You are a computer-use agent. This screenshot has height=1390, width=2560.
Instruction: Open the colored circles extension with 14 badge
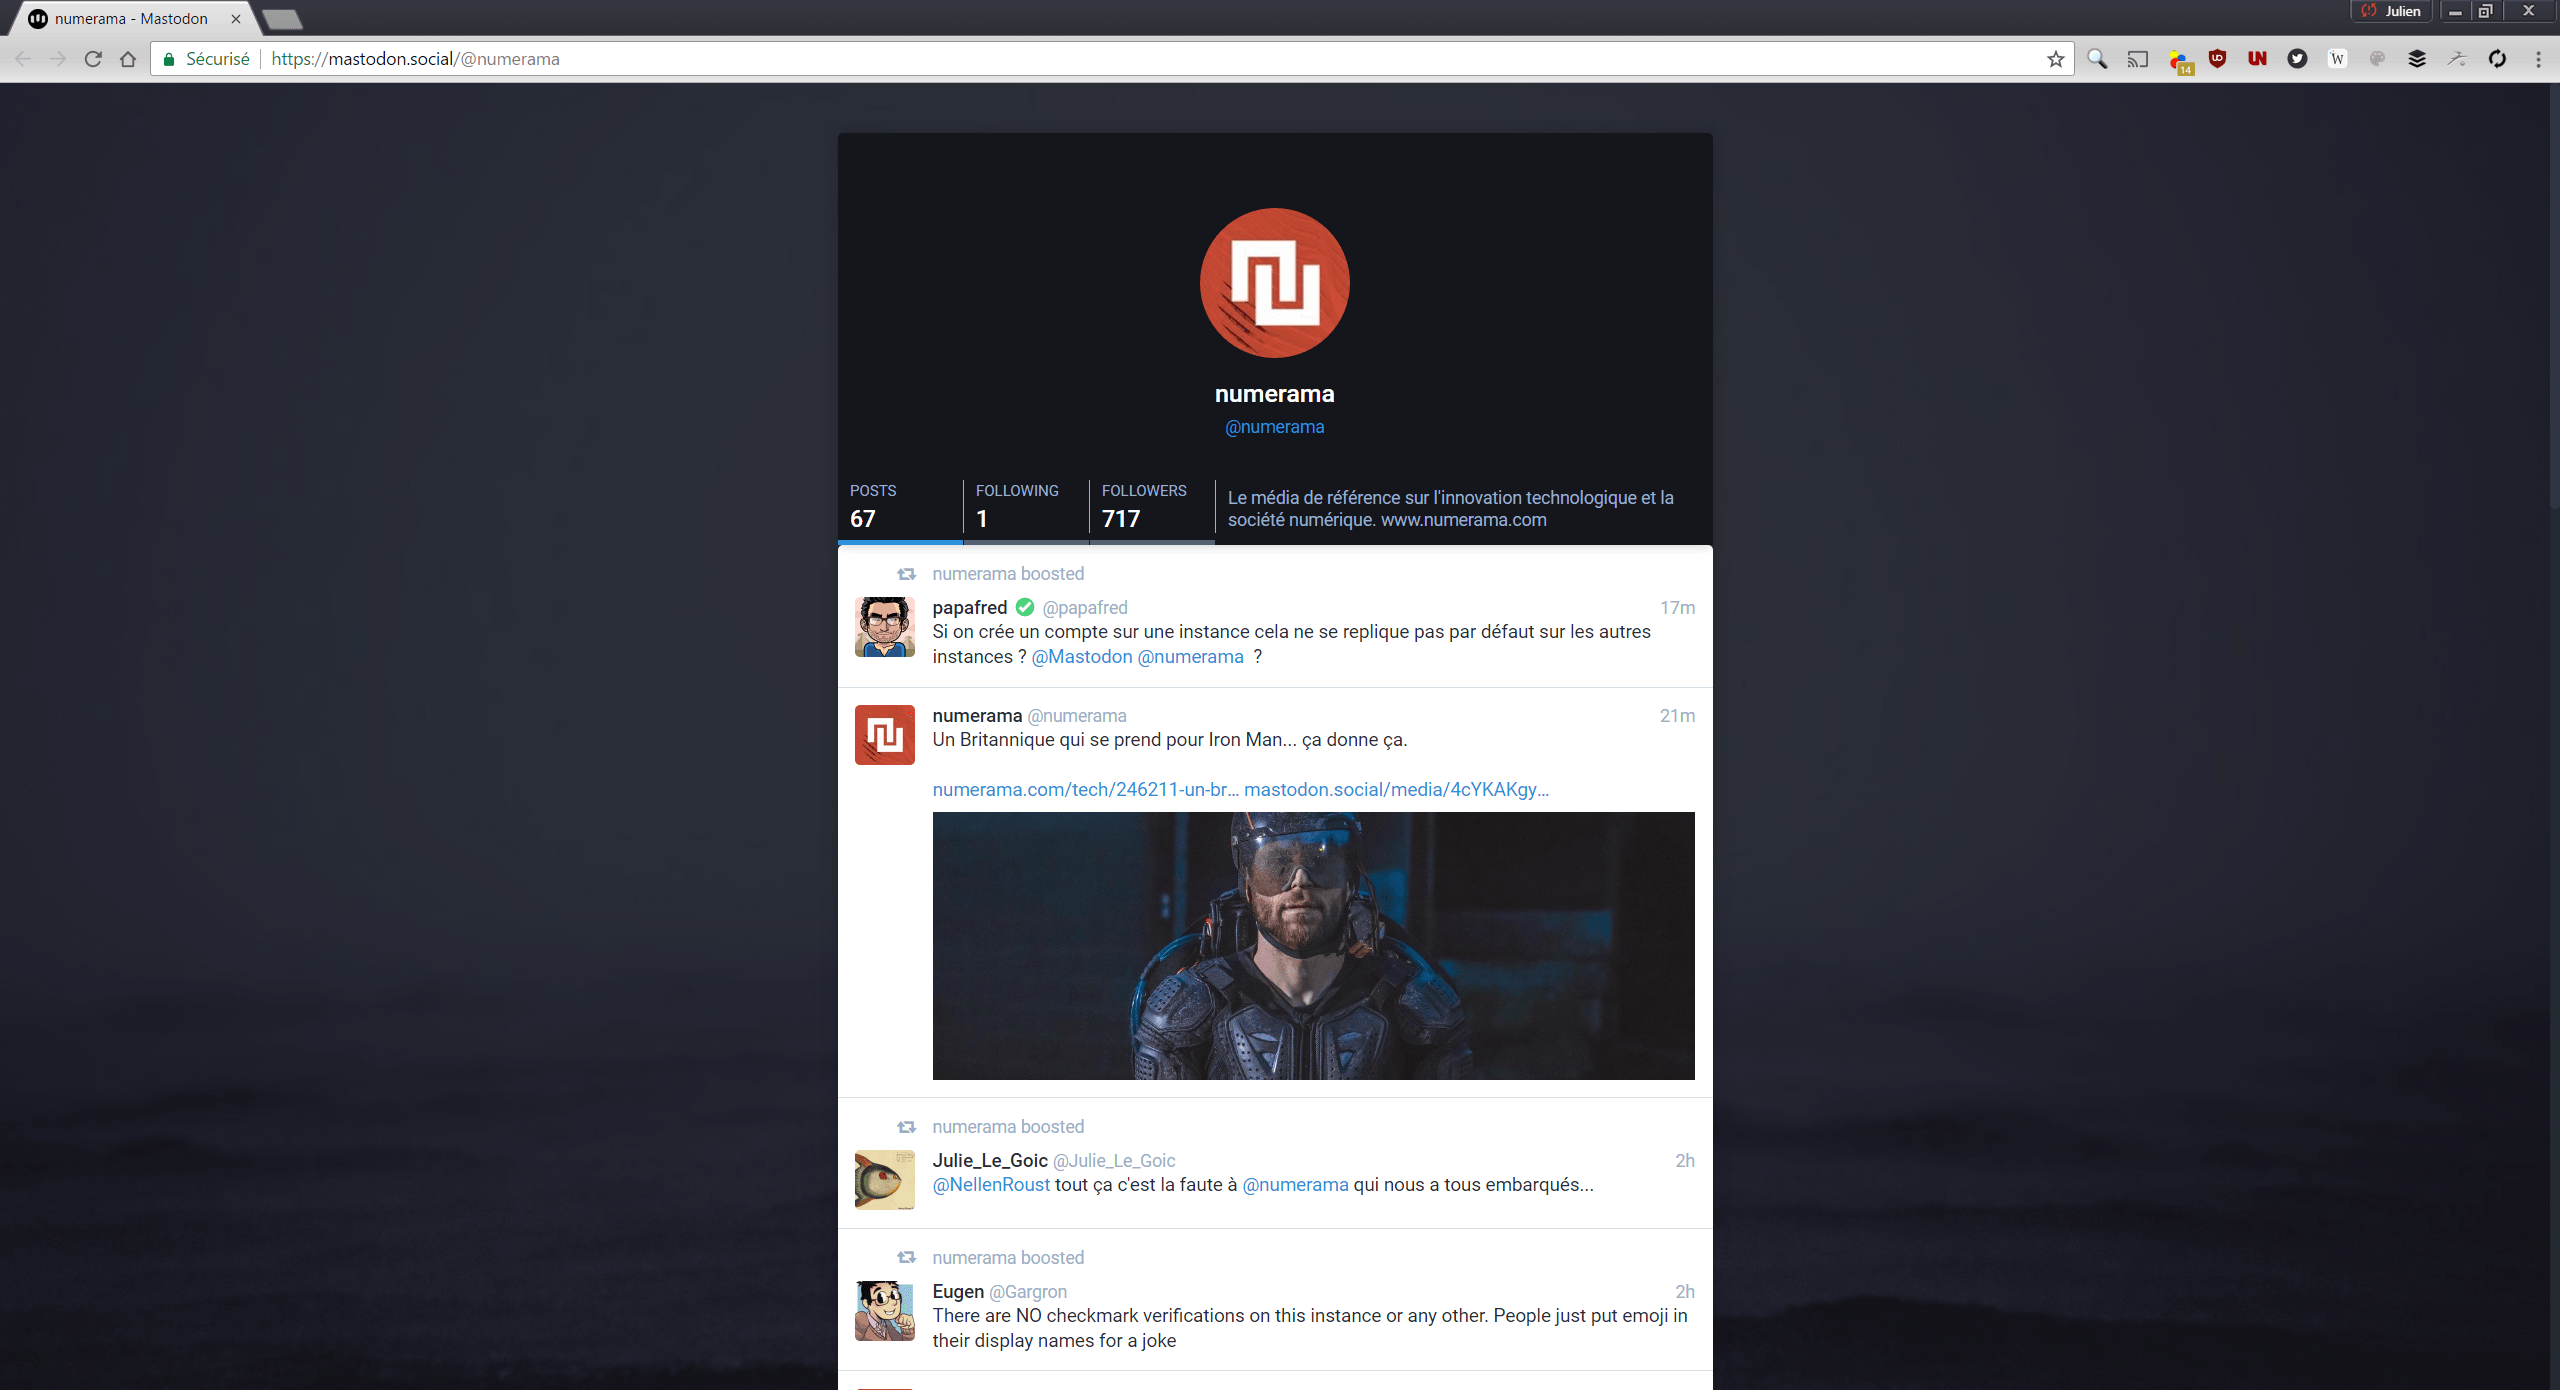point(2180,61)
